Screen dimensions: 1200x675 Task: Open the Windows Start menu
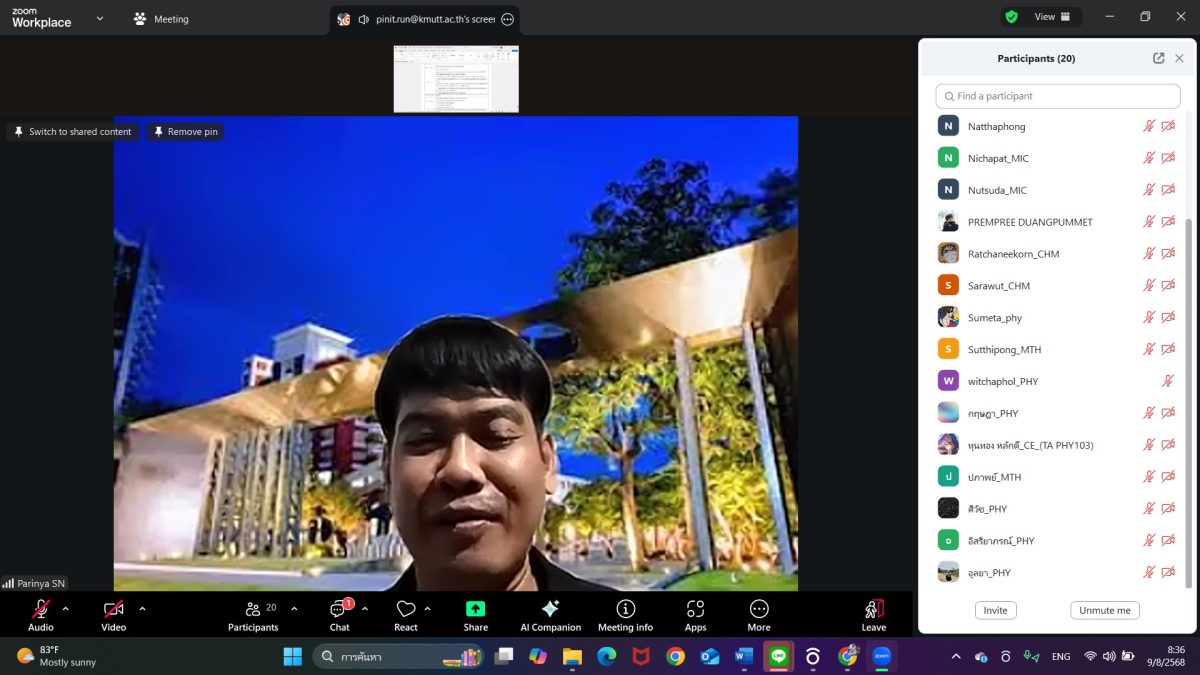[x=292, y=656]
